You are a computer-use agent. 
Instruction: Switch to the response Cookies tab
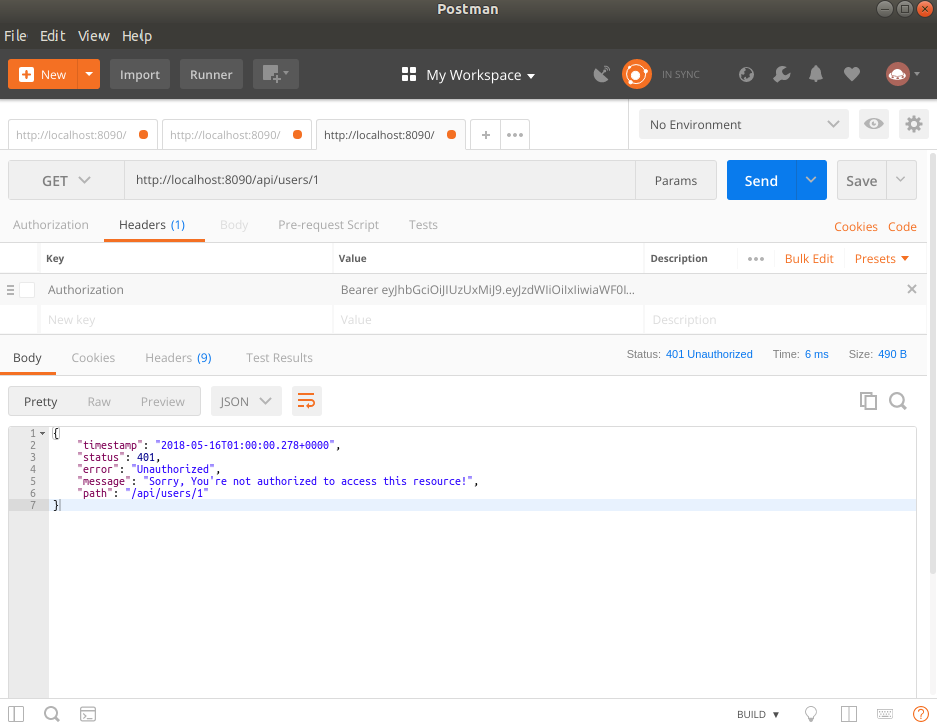click(93, 357)
